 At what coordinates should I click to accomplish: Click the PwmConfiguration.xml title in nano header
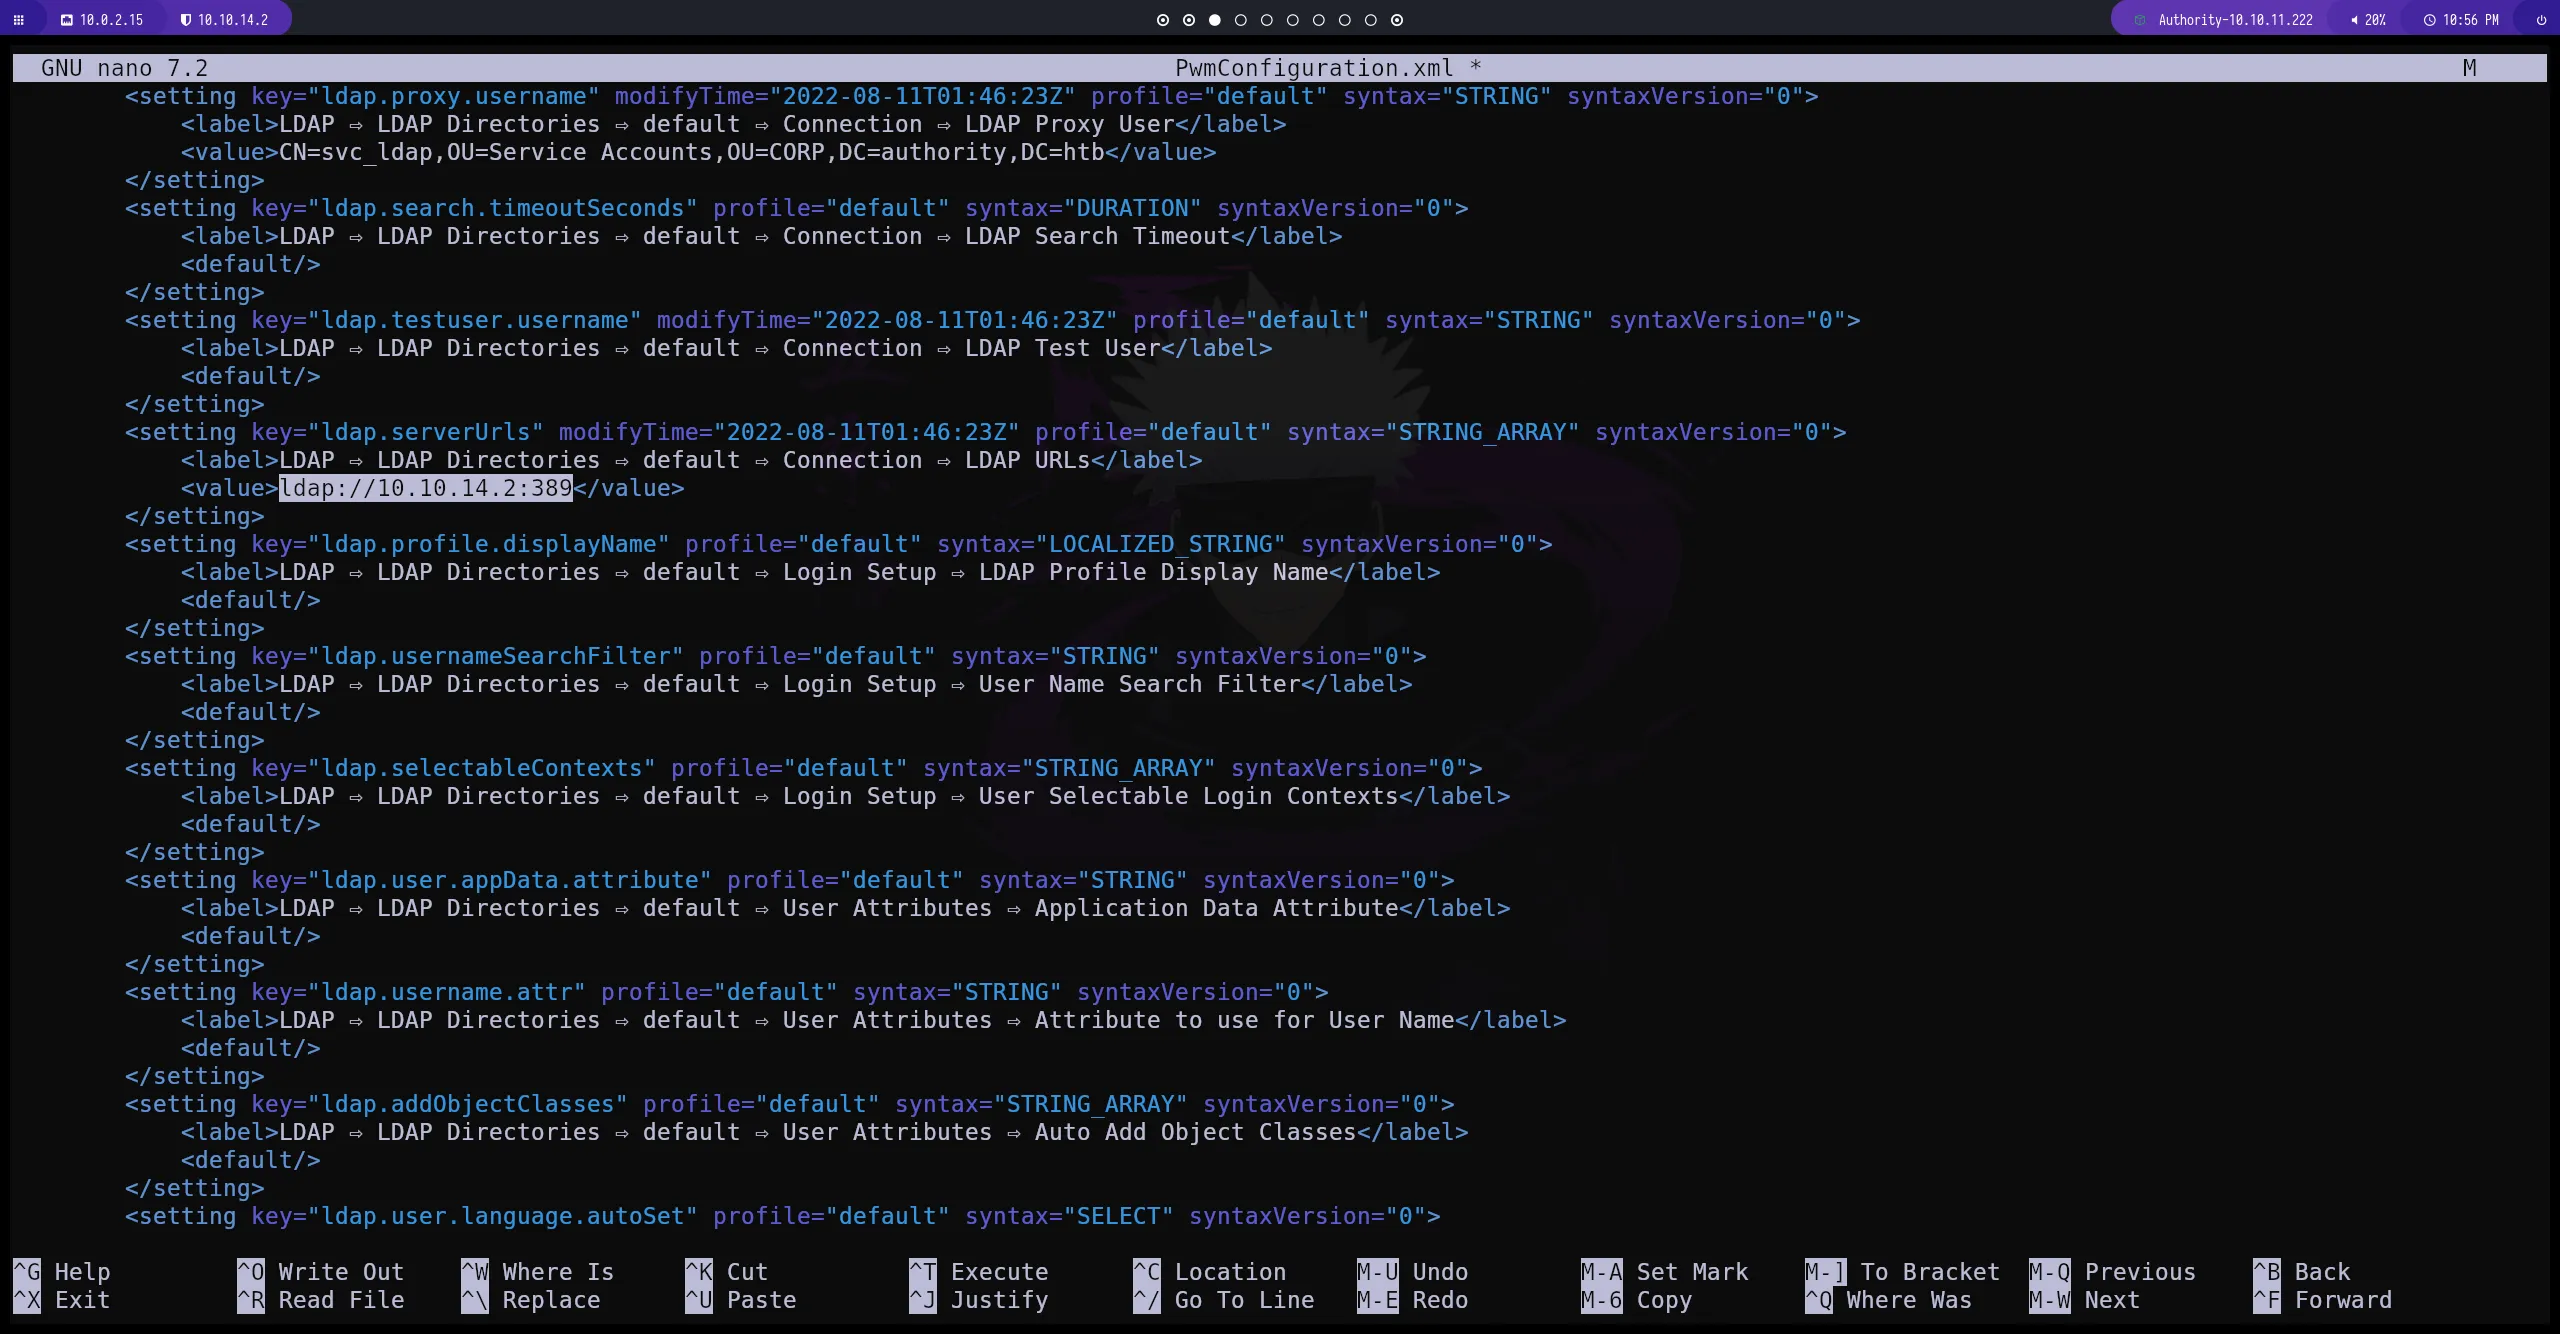point(1313,68)
